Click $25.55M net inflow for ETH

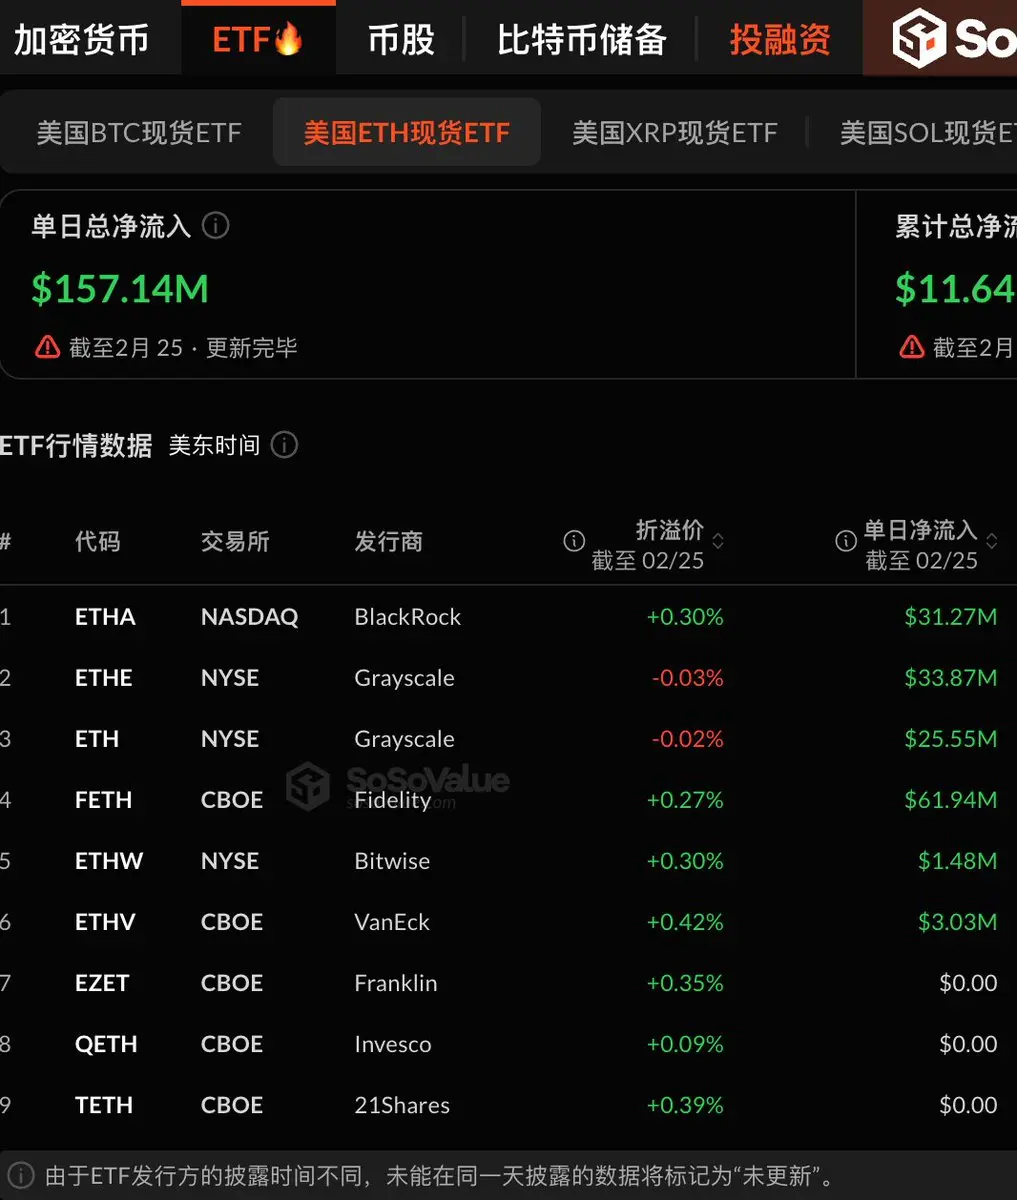point(951,739)
